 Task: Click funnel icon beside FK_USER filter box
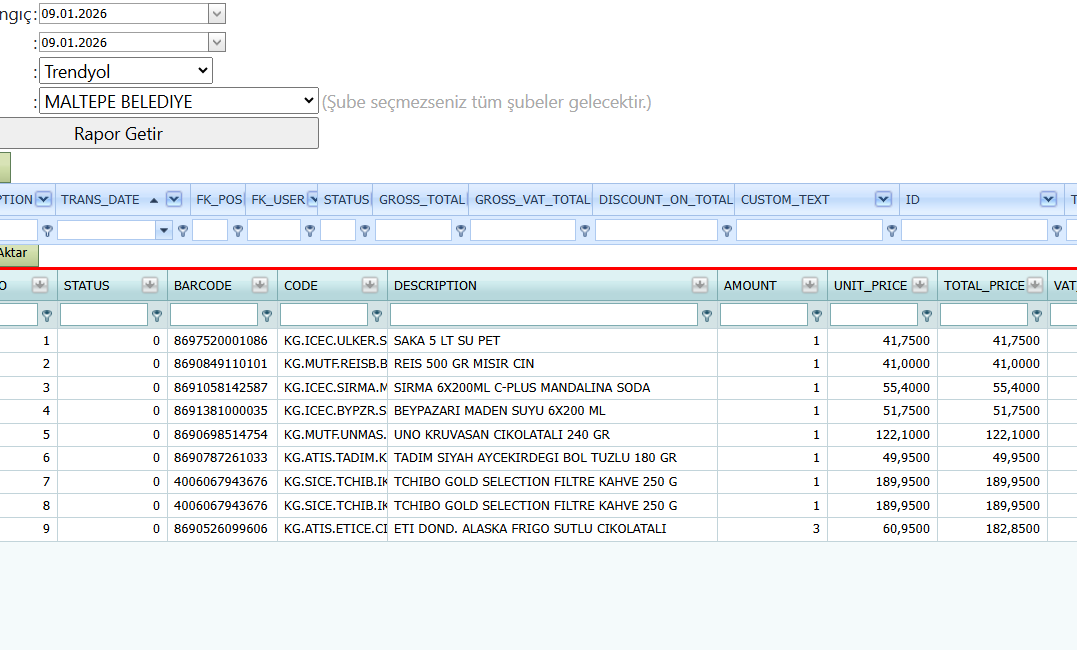click(x=310, y=231)
